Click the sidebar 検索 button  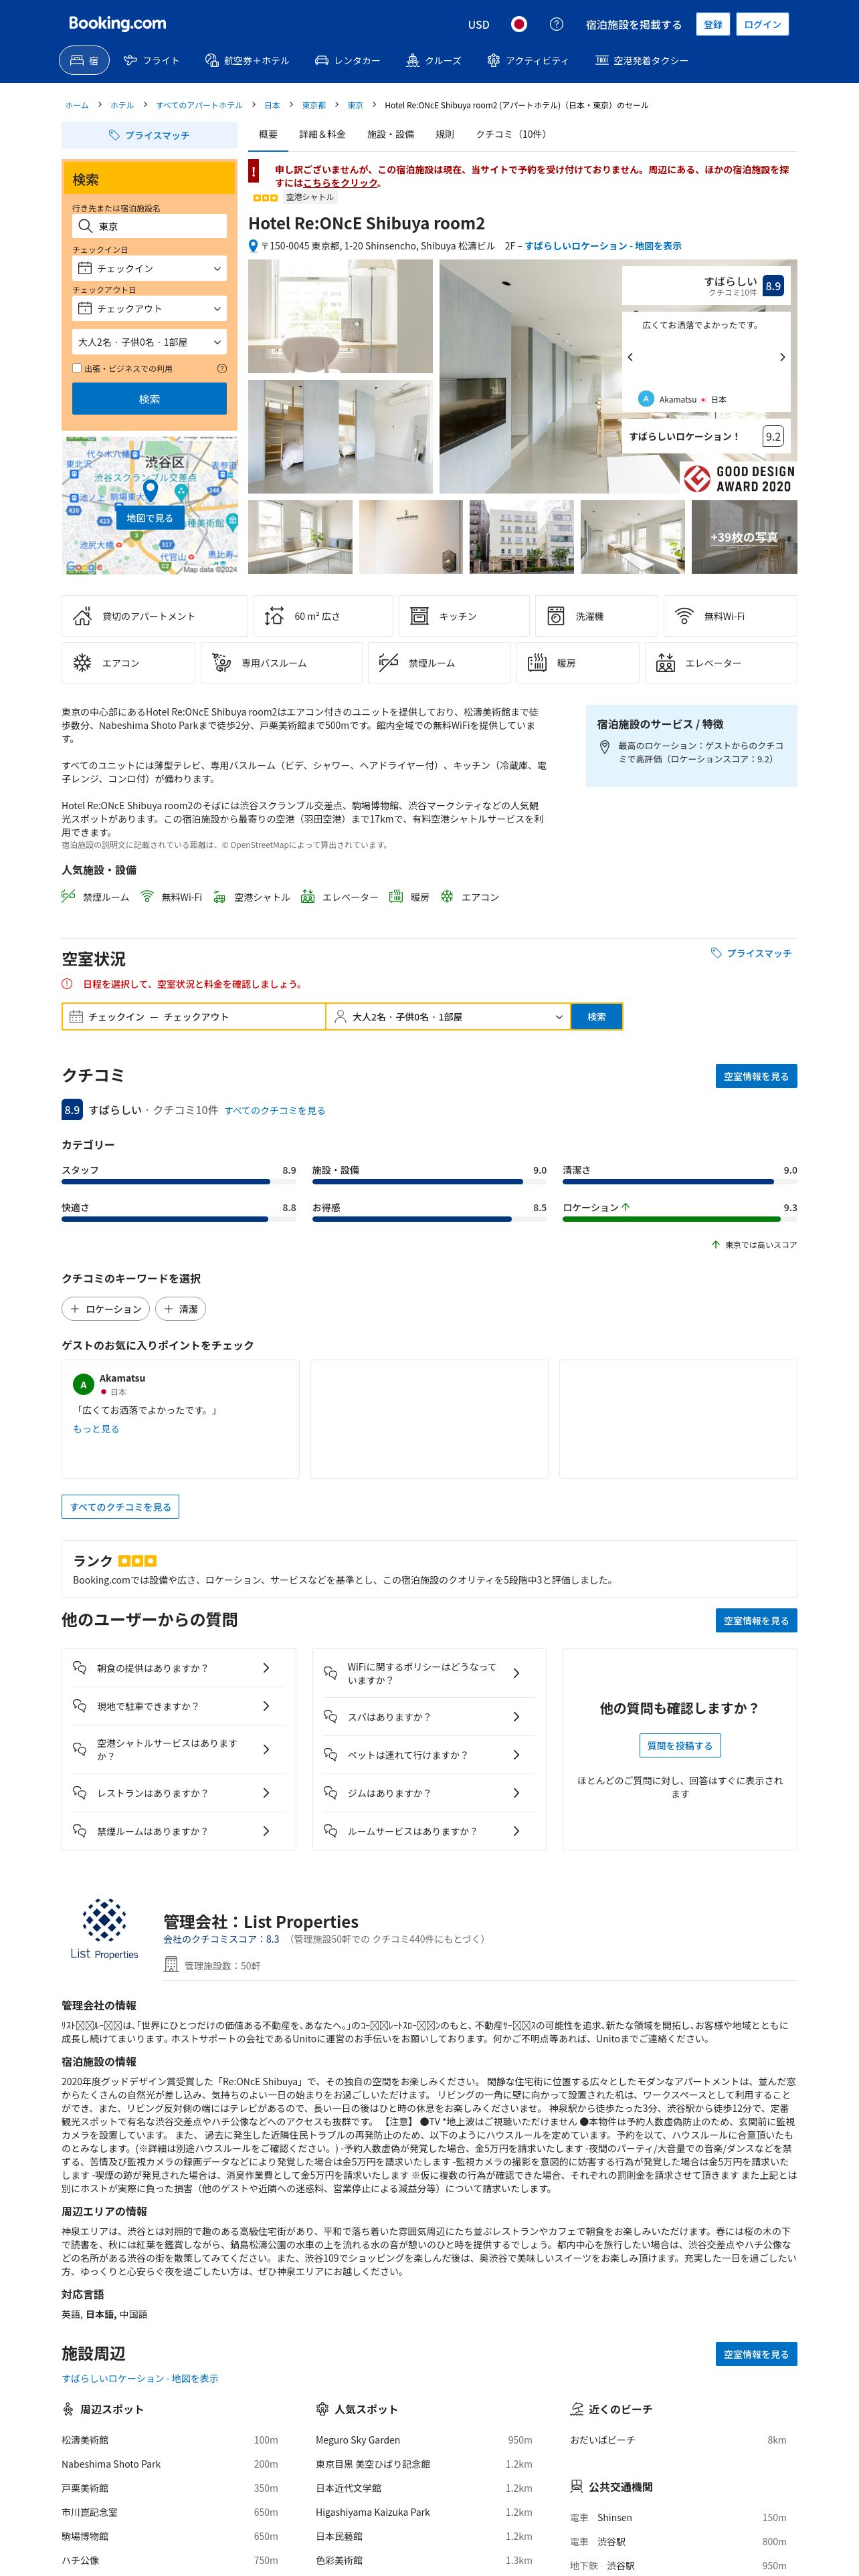pos(149,399)
